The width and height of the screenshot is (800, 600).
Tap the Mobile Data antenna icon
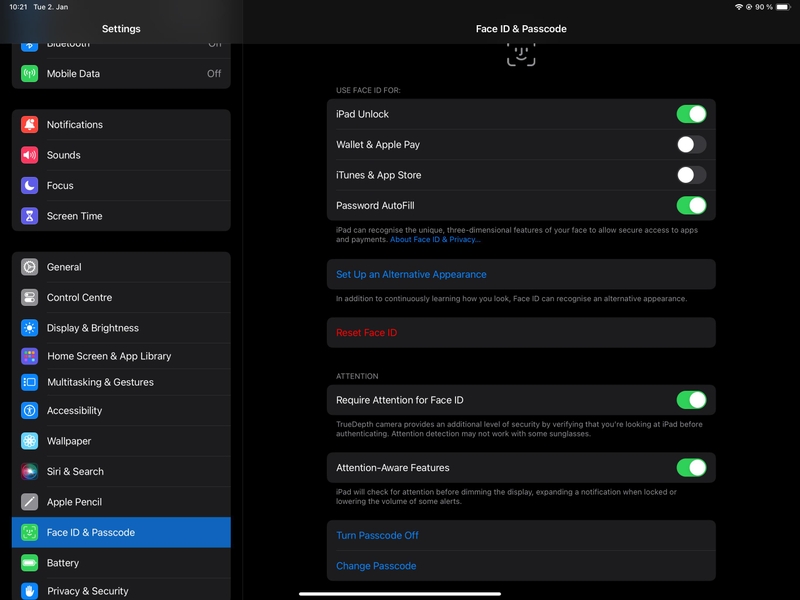30,73
